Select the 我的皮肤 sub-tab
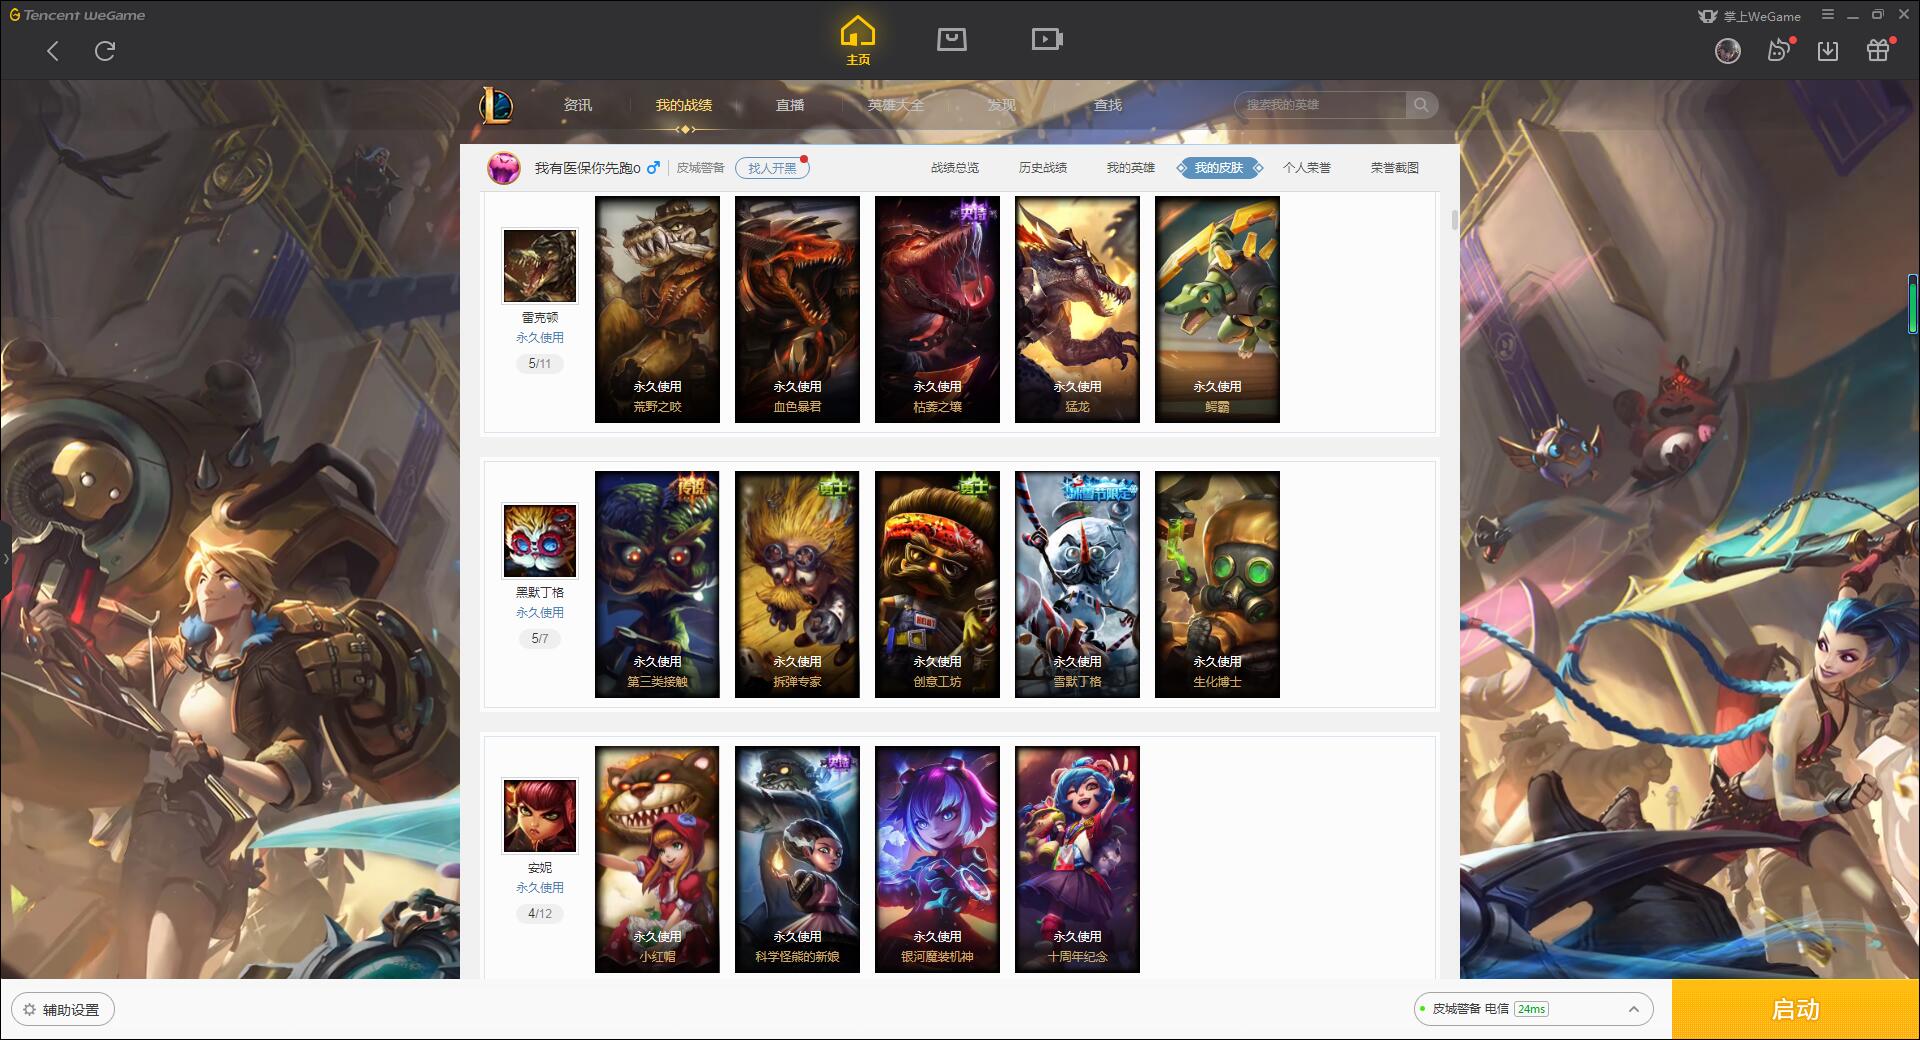This screenshot has width=1920, height=1040. click(x=1219, y=168)
